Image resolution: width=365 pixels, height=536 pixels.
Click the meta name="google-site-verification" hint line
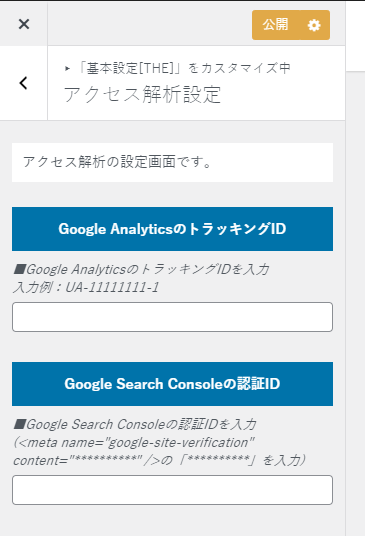[134, 443]
